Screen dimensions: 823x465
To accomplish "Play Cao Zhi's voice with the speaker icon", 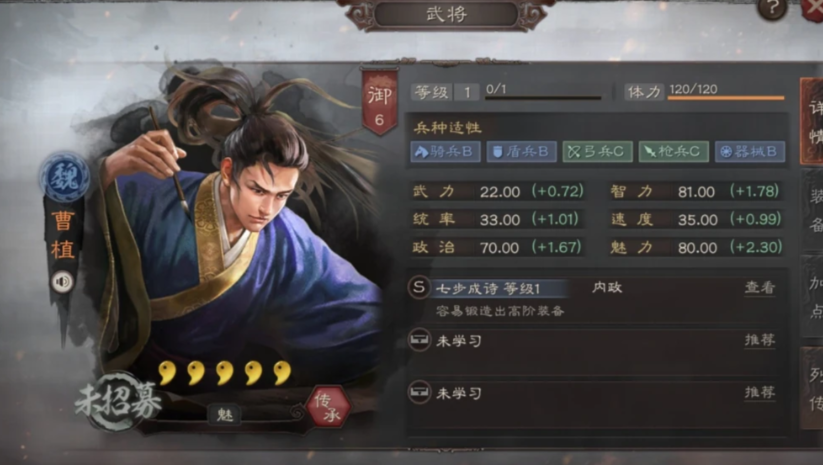I will pos(62,282).
